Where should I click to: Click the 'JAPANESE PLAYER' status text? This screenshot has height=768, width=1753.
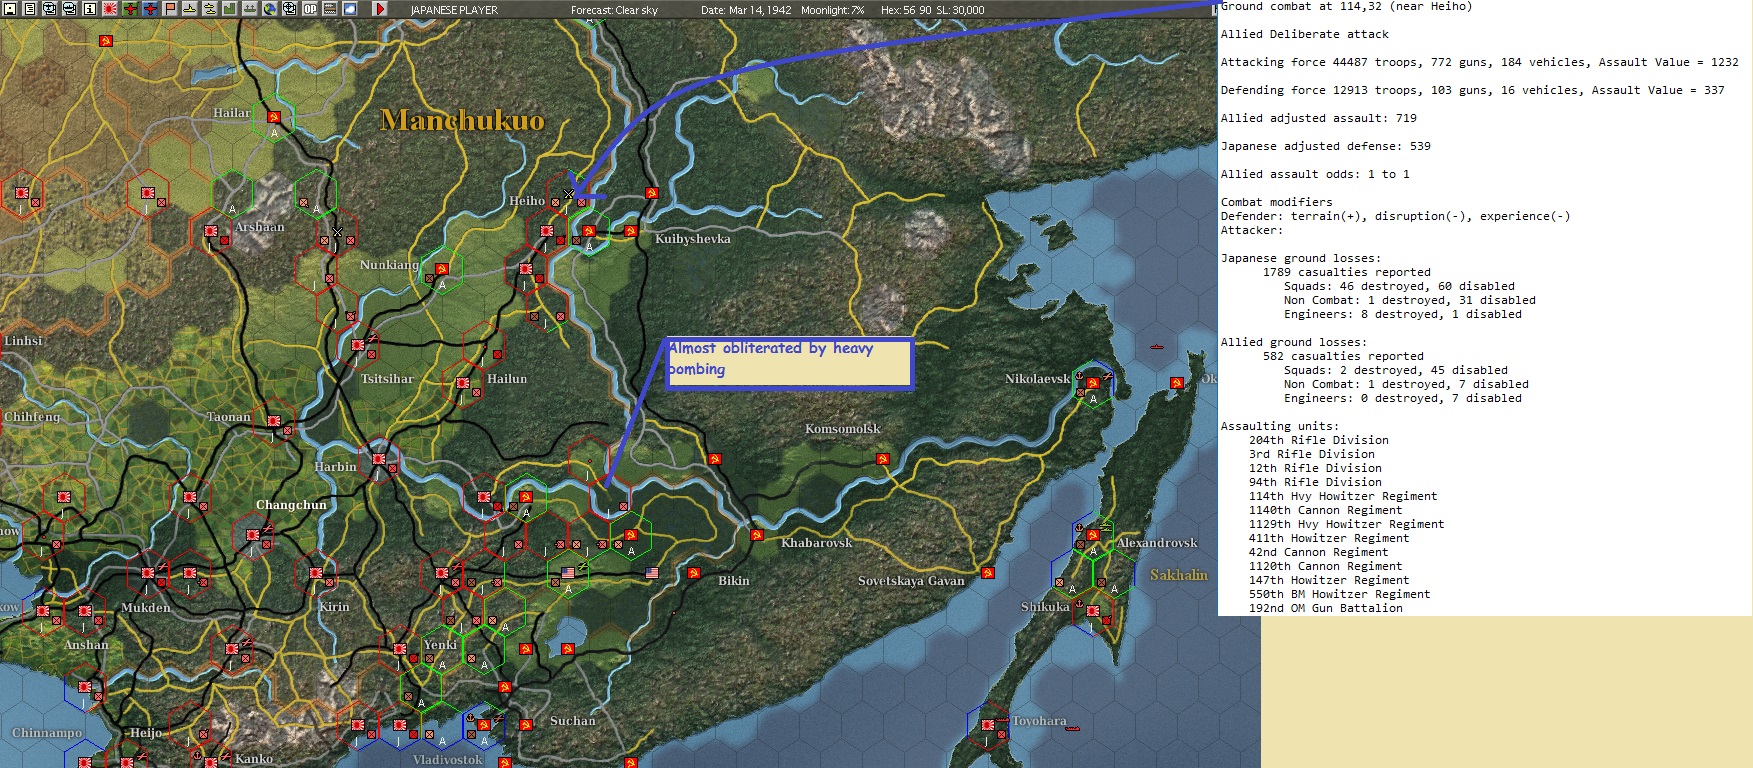click(x=454, y=10)
